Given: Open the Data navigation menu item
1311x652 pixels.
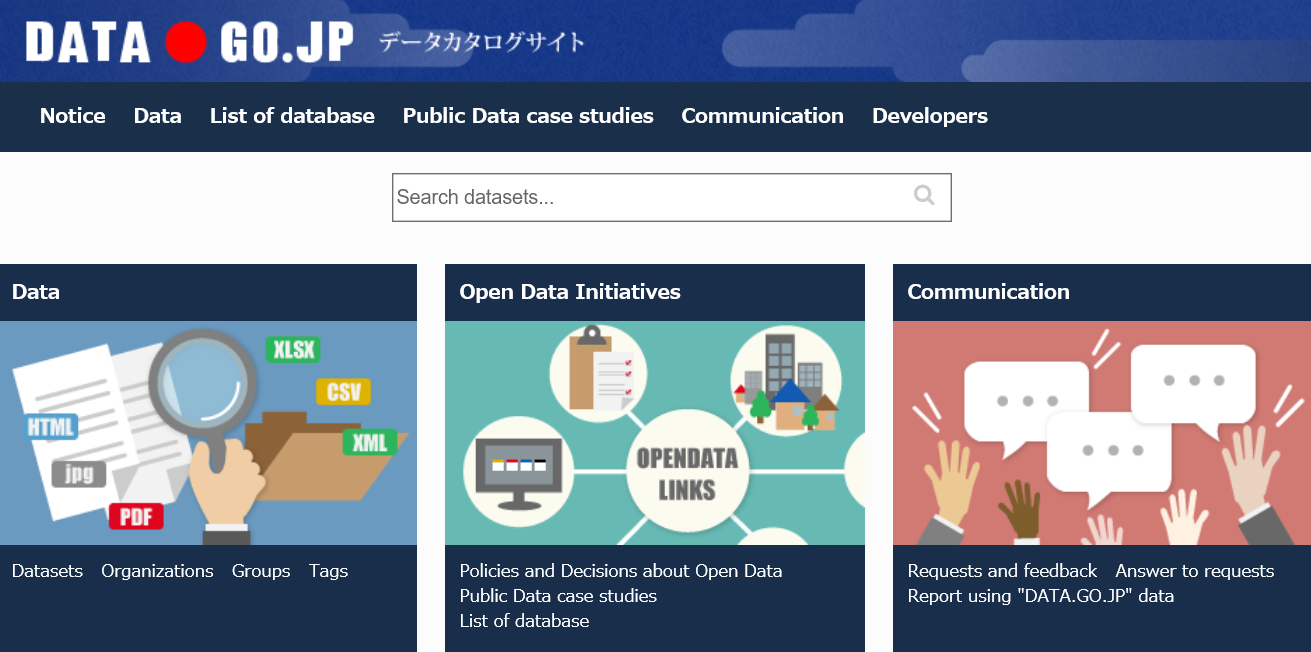Looking at the screenshot, I should (158, 116).
